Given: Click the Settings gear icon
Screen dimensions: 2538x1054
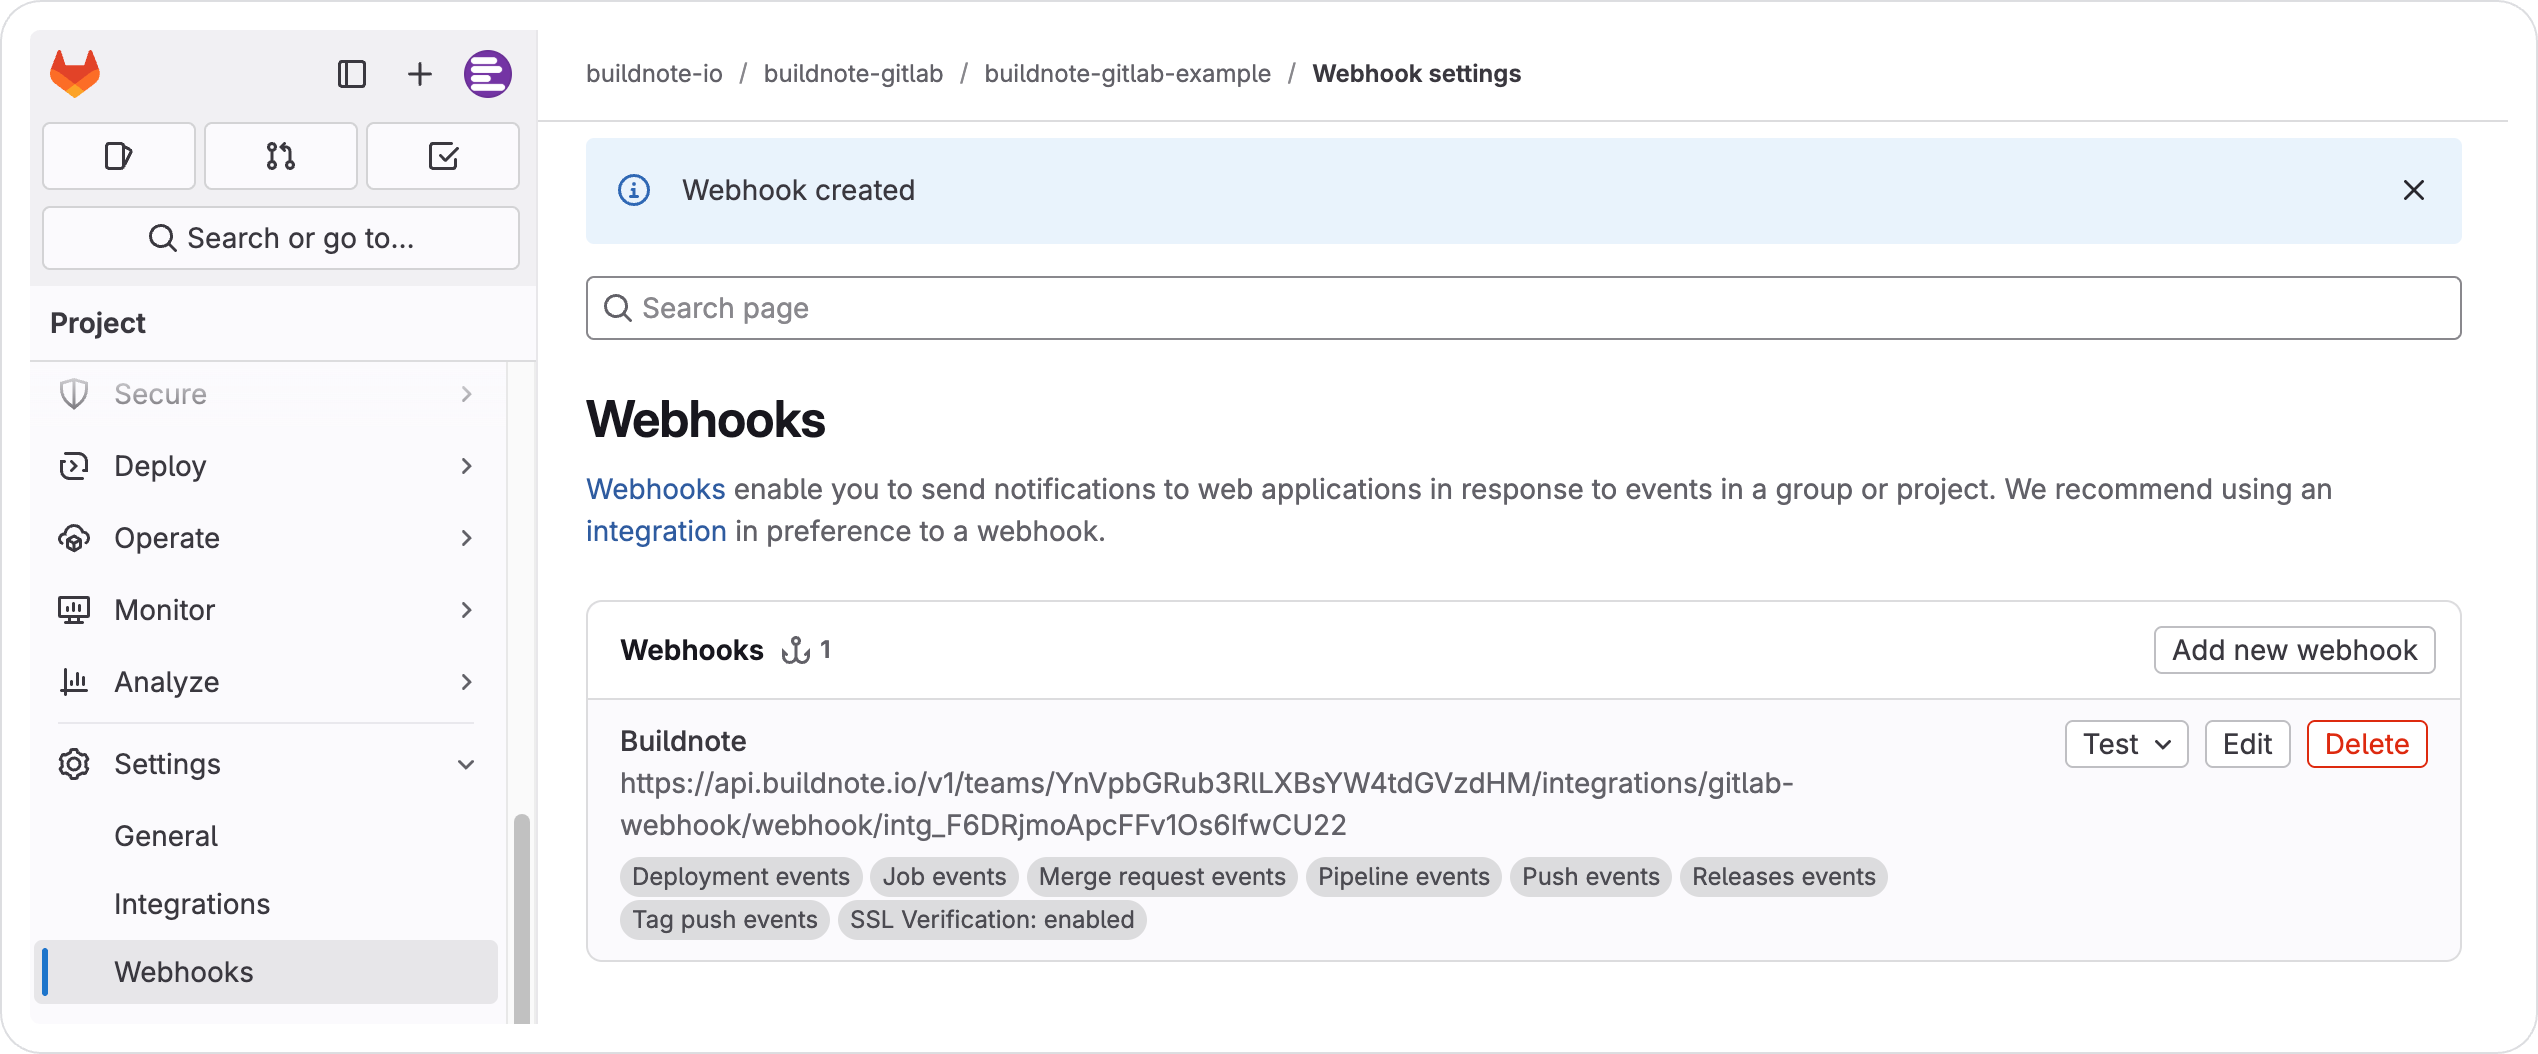Looking at the screenshot, I should pos(74,764).
